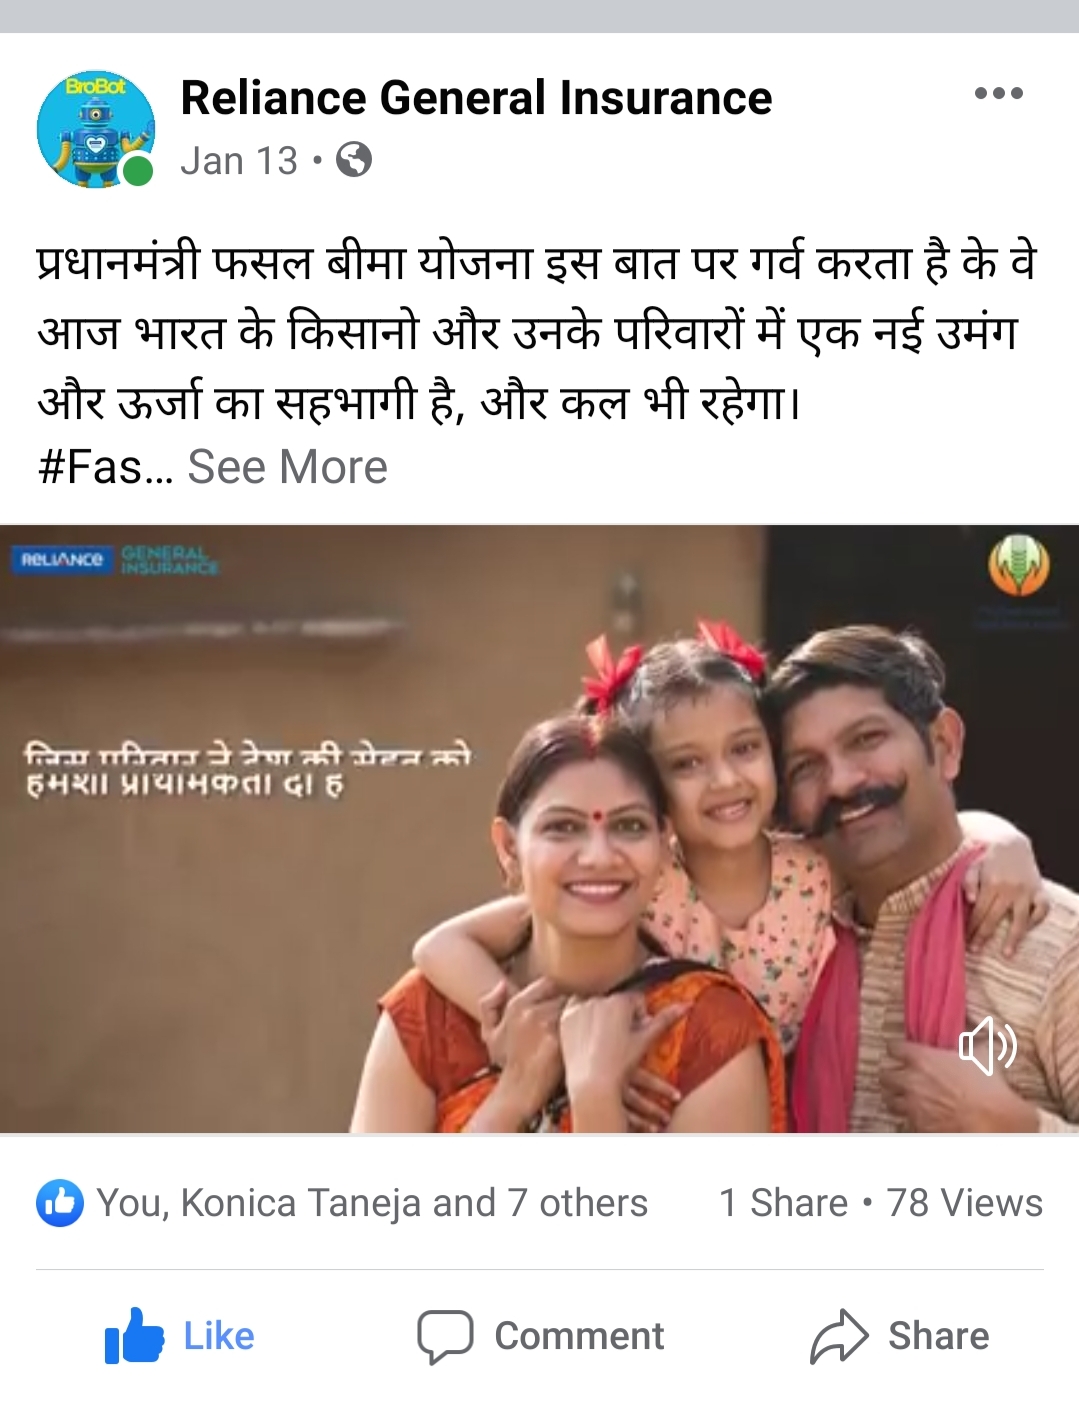Screen dimensions: 1079x1402
Task: Click the Comment speech bubble icon
Action: (x=445, y=1337)
